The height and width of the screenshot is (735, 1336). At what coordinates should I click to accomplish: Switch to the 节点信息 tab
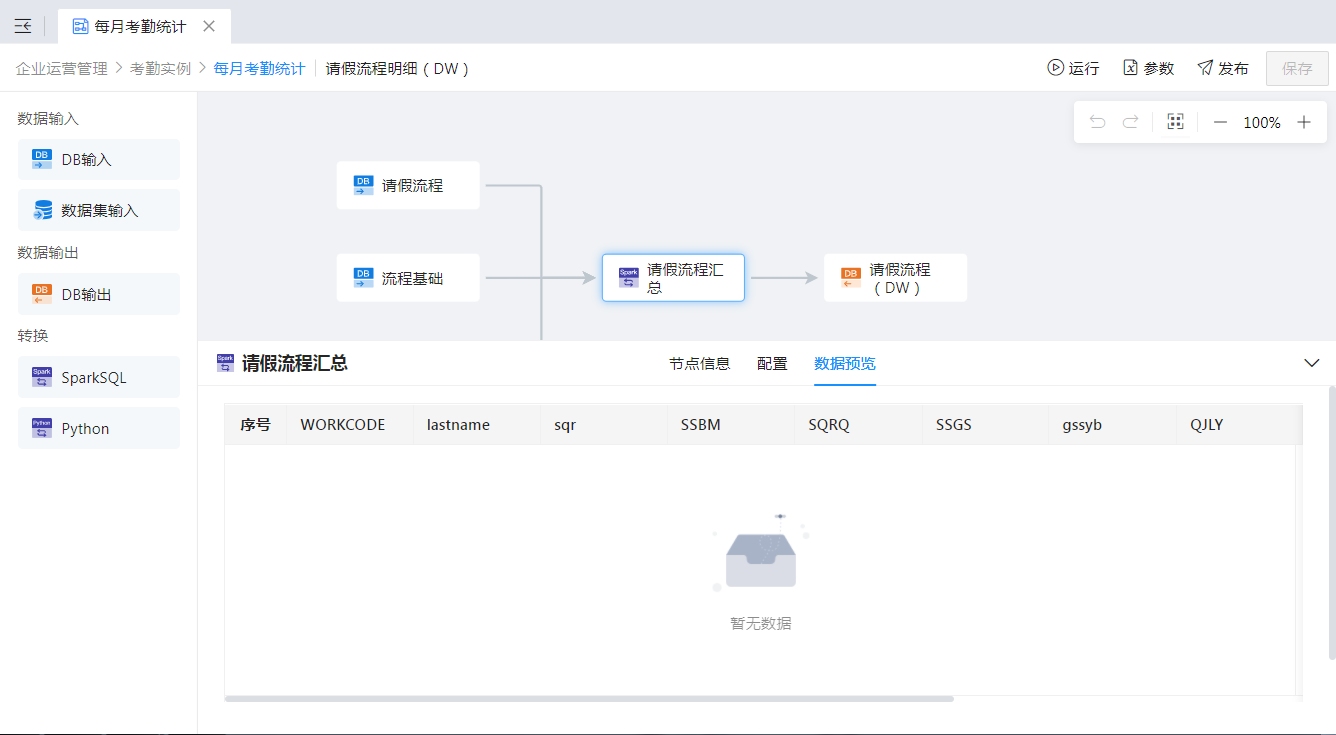[699, 364]
